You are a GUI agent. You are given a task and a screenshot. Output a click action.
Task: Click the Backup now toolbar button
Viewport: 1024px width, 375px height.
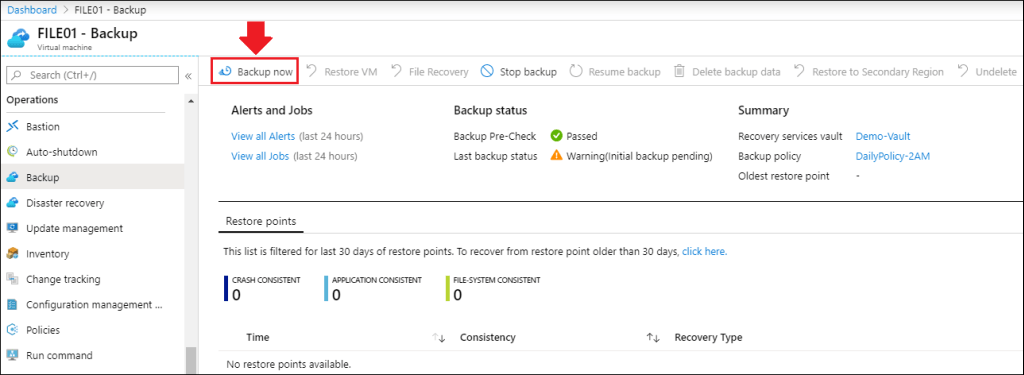[255, 72]
